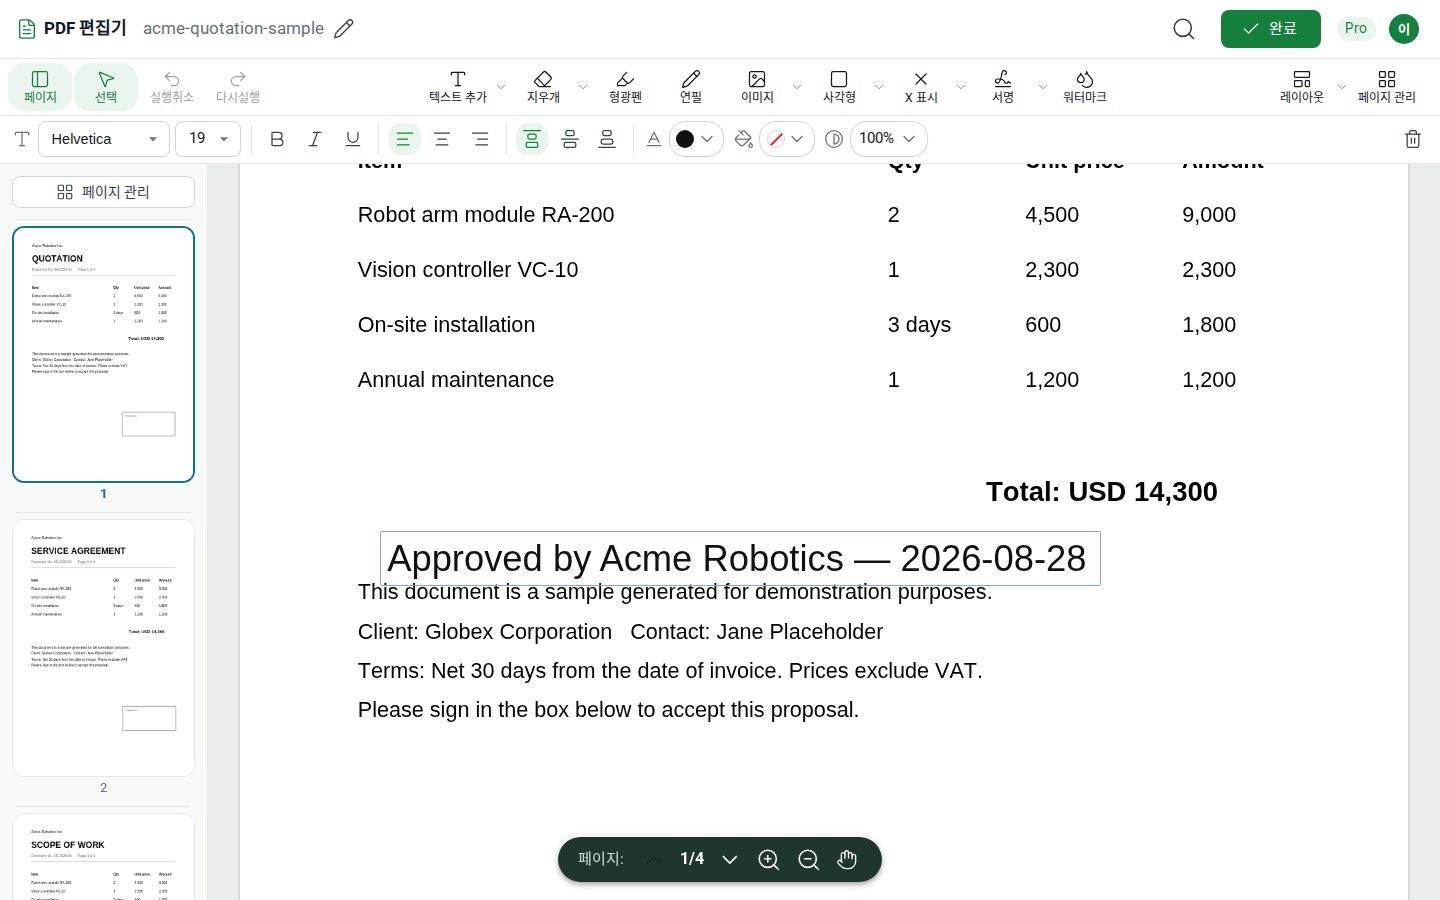The width and height of the screenshot is (1440, 900).
Task: Select the 연필 pencil tool
Action: [x=691, y=87]
